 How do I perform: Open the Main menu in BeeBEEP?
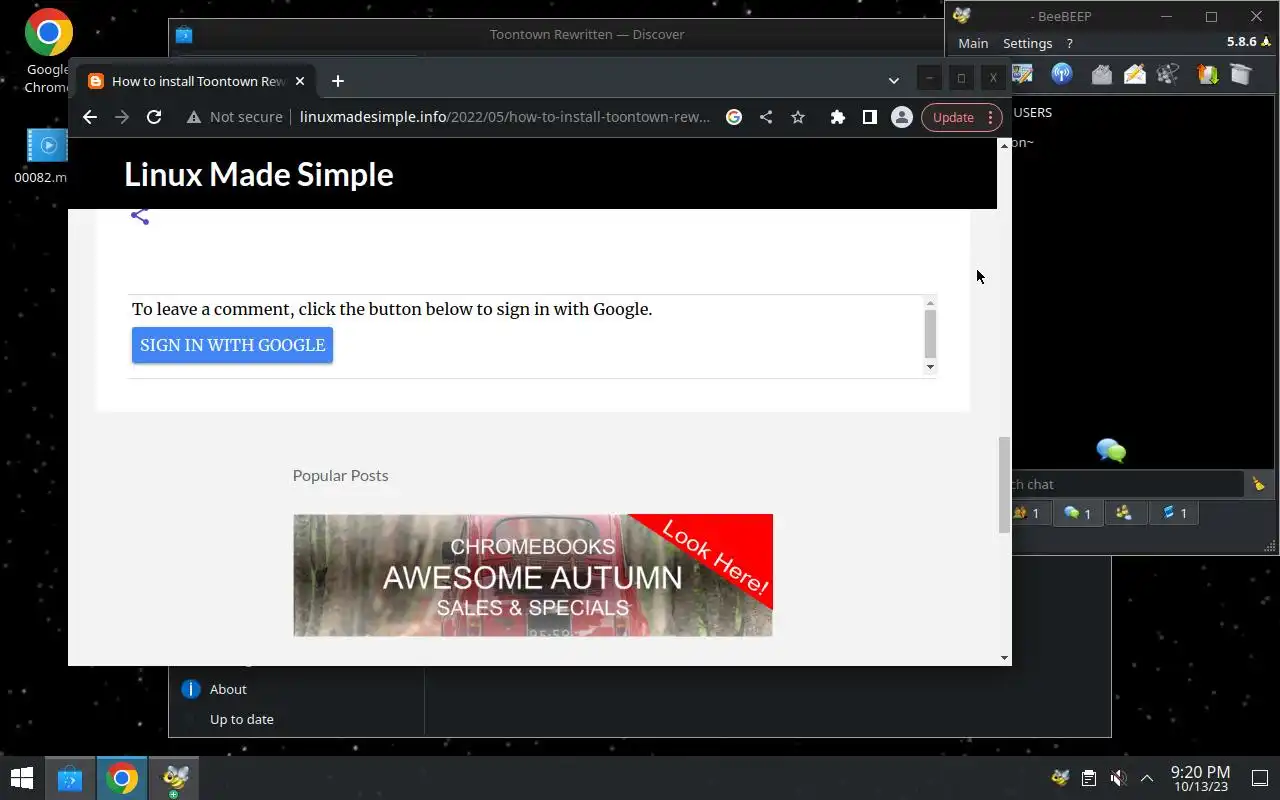pyautogui.click(x=973, y=43)
